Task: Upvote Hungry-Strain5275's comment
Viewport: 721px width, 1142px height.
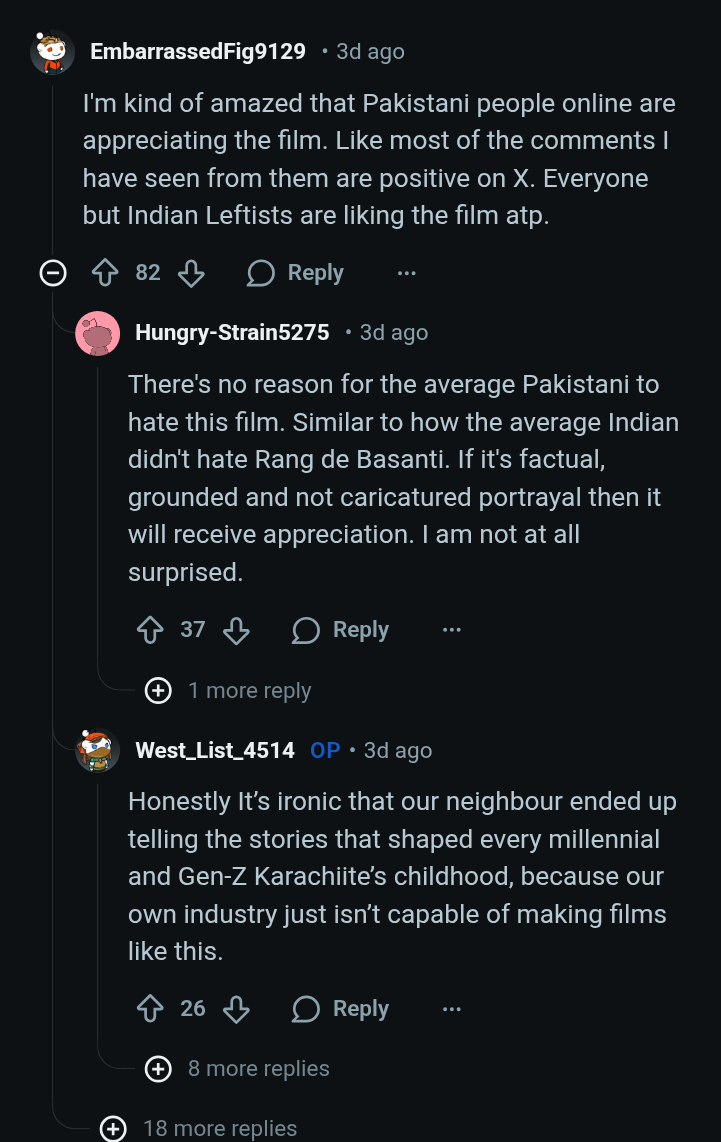Action: click(x=149, y=630)
